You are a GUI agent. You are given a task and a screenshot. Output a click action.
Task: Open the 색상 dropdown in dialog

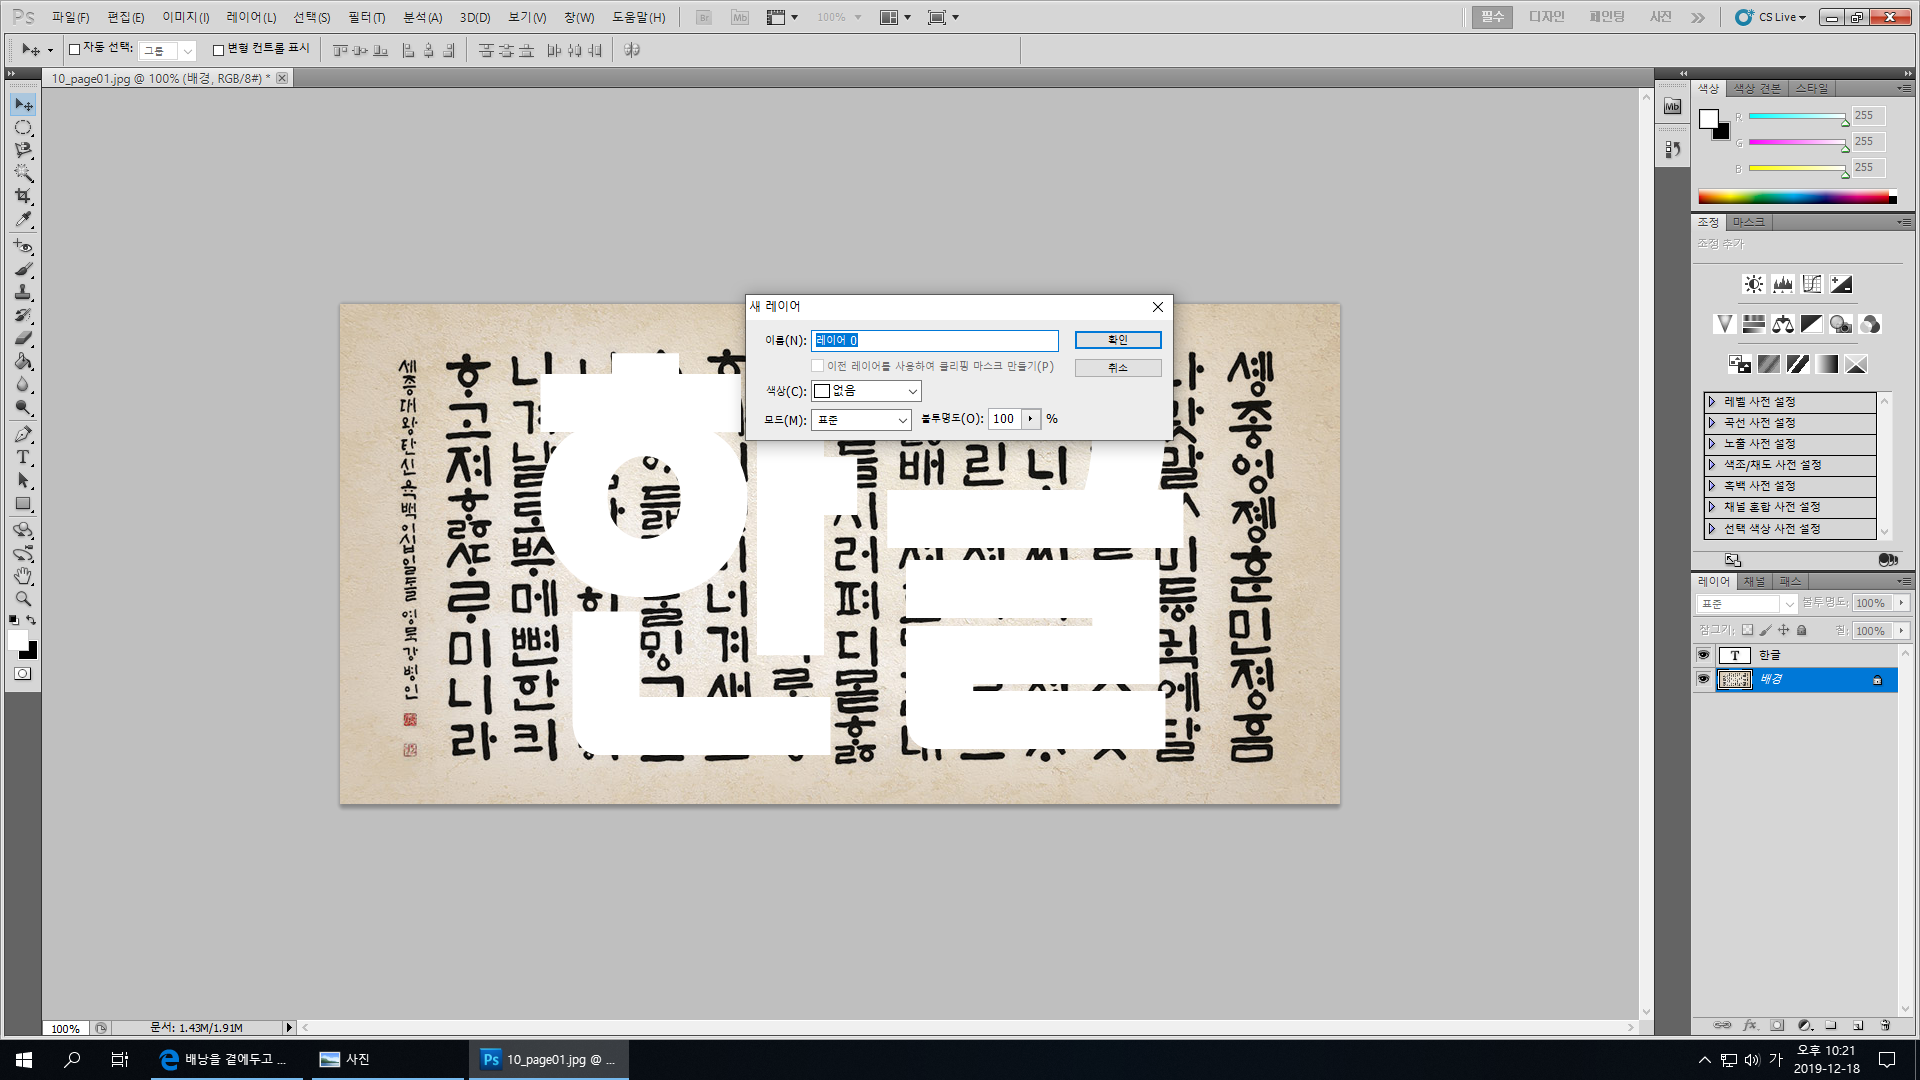866,391
